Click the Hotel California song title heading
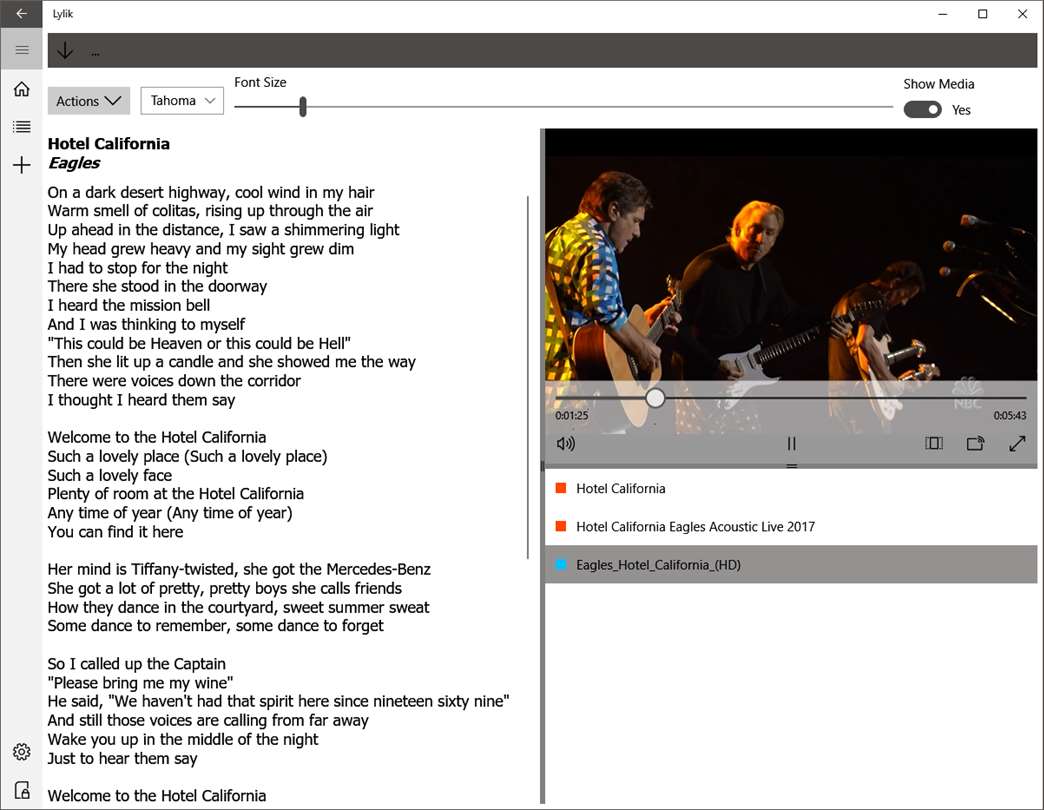Image resolution: width=1044 pixels, height=810 pixels. (109, 144)
